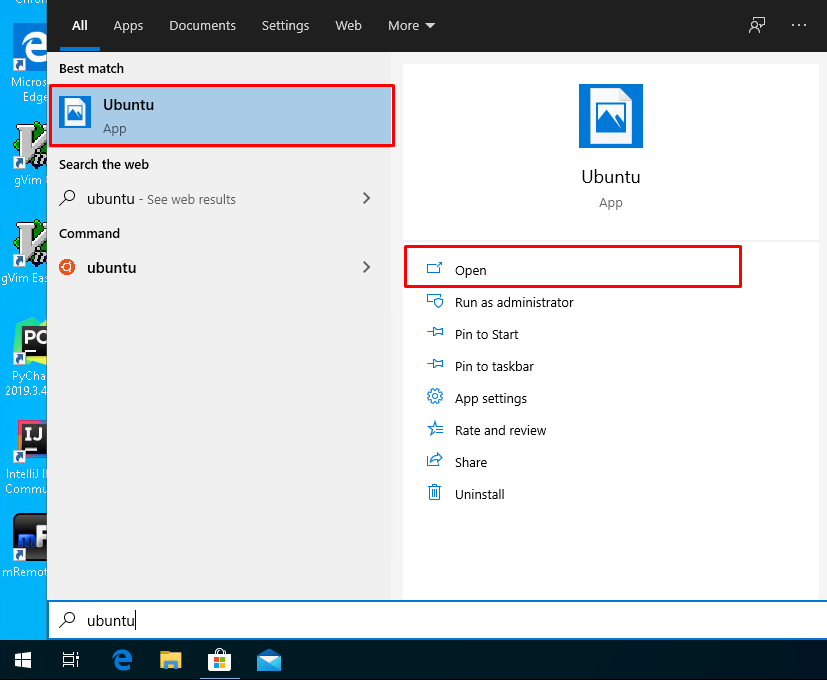Open the Mail app from taskbar
827x680 pixels.
[269, 660]
